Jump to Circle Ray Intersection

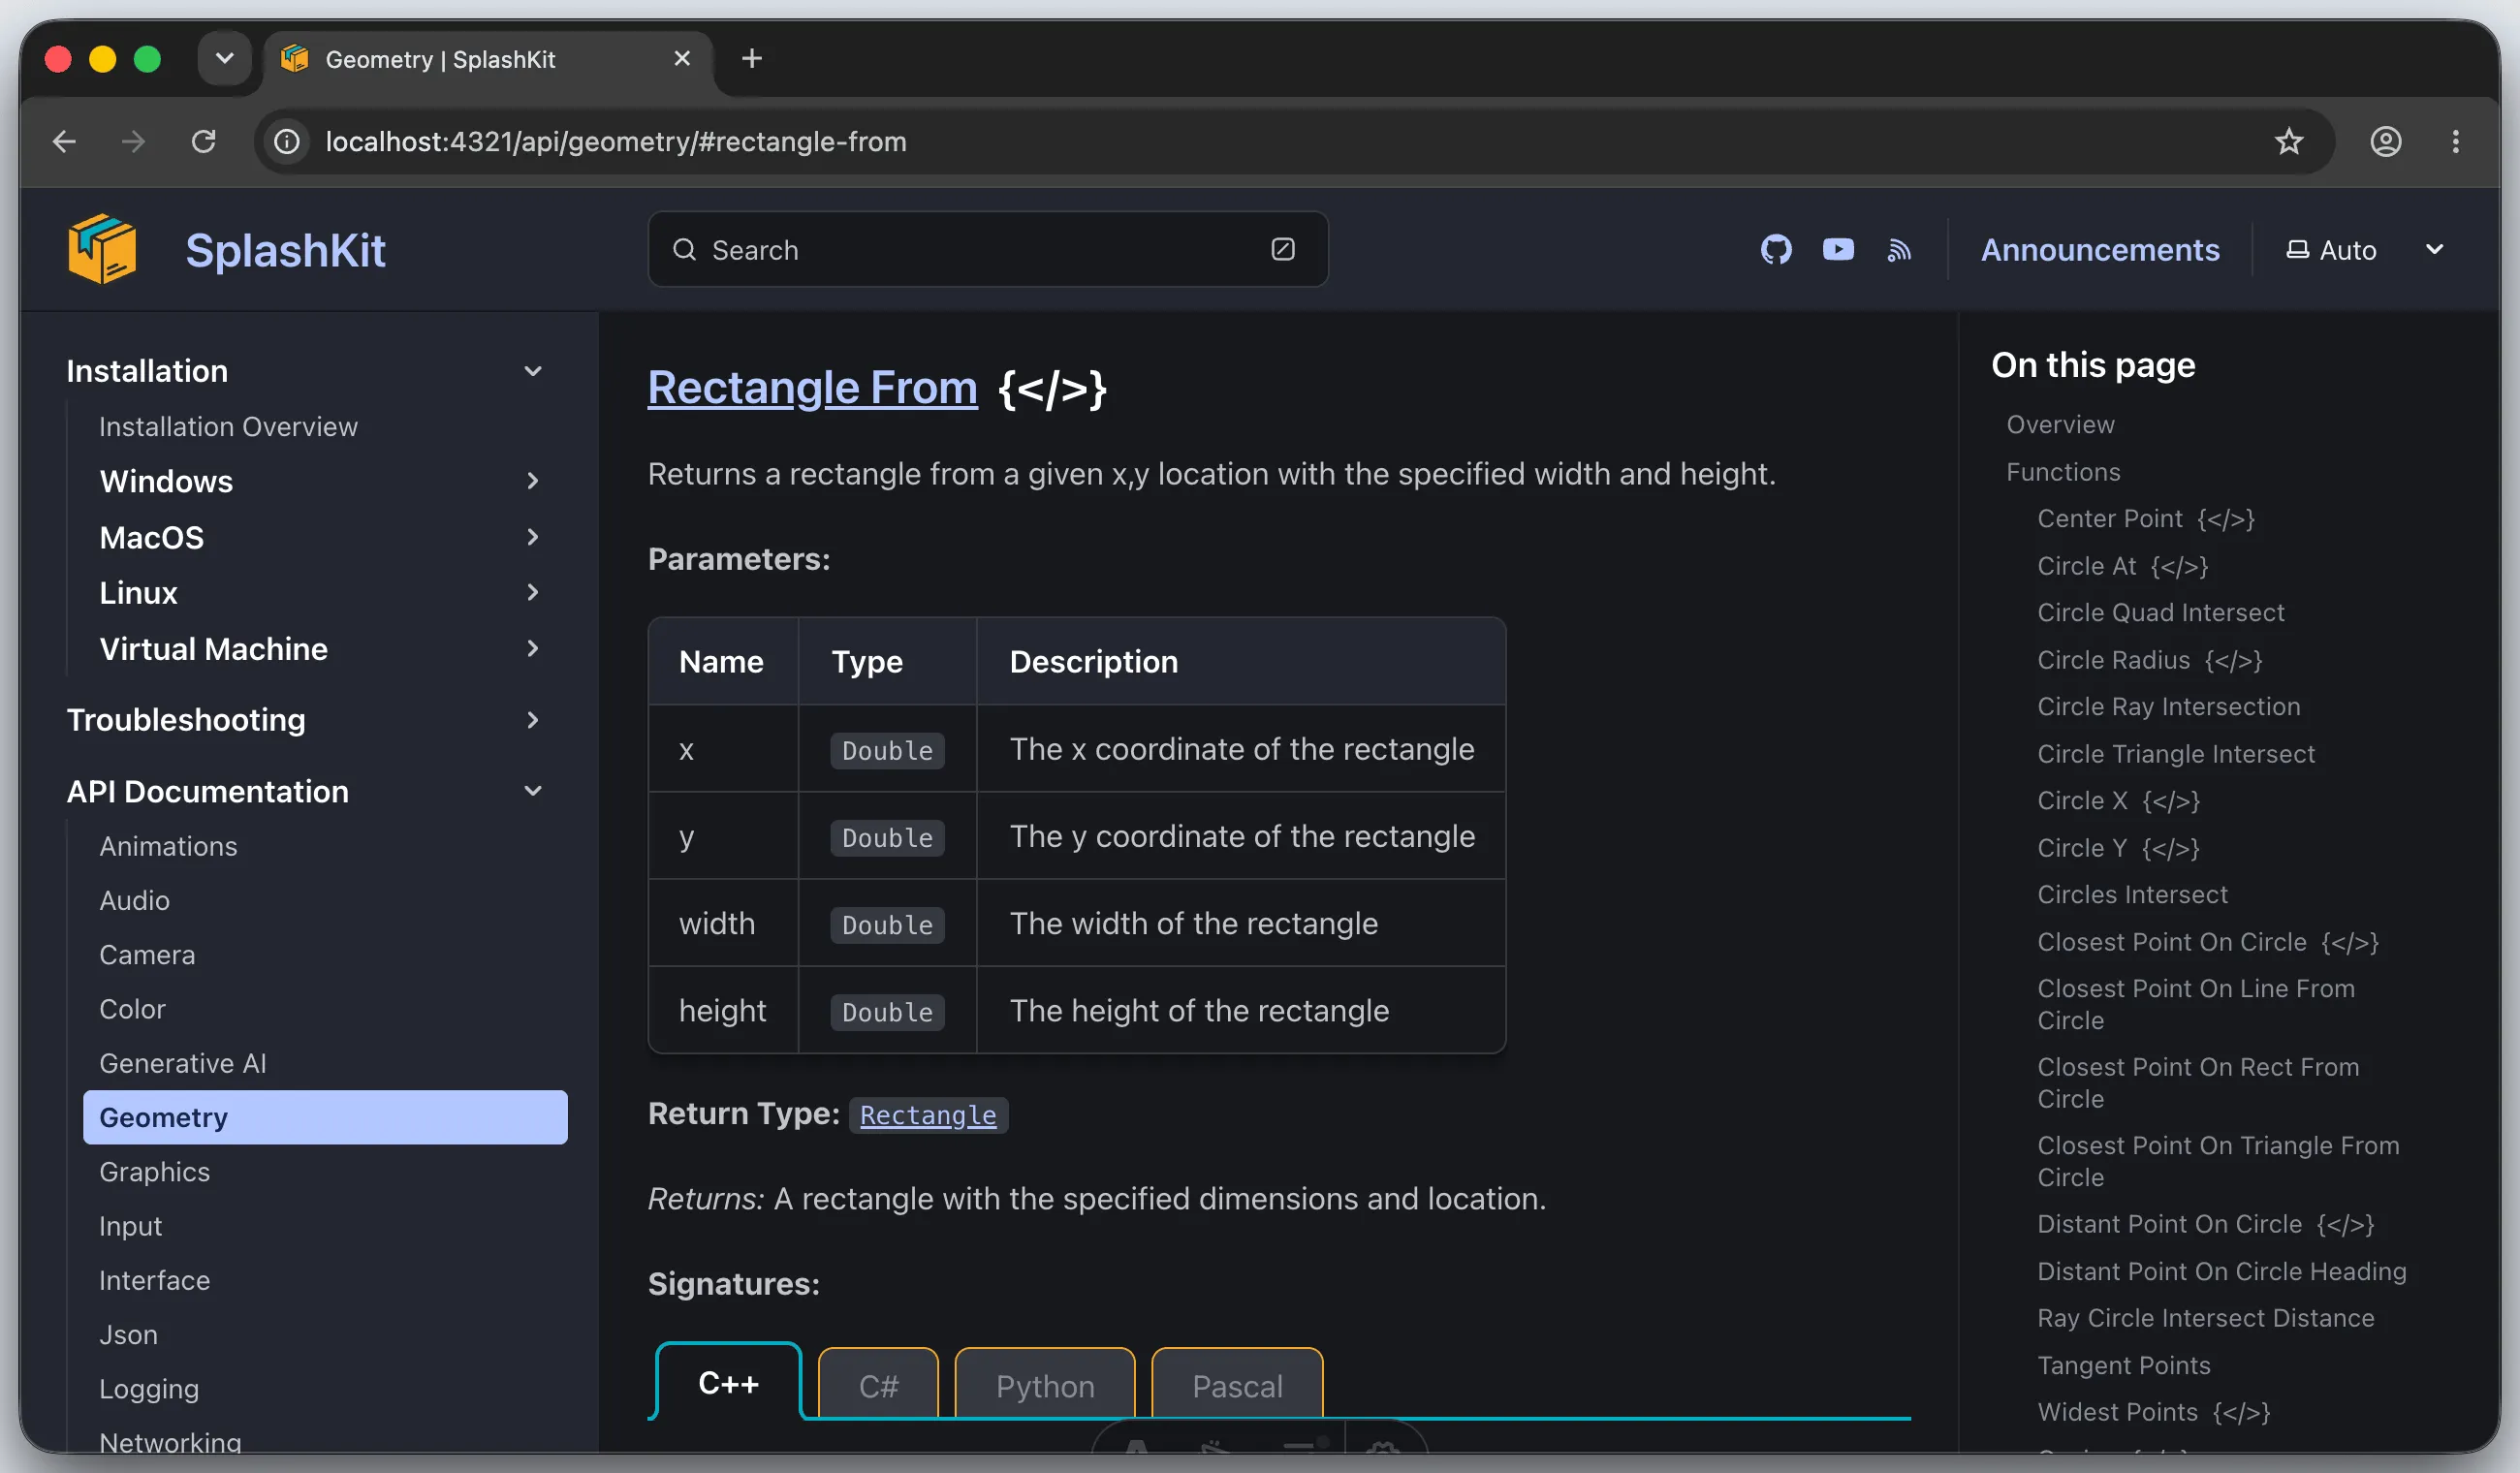tap(2169, 707)
